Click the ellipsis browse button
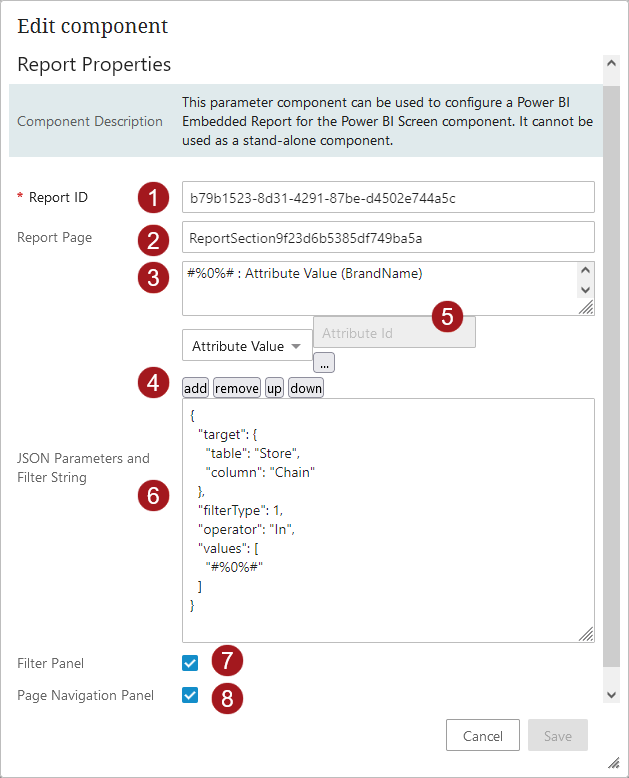The height and width of the screenshot is (778, 629). [324, 362]
